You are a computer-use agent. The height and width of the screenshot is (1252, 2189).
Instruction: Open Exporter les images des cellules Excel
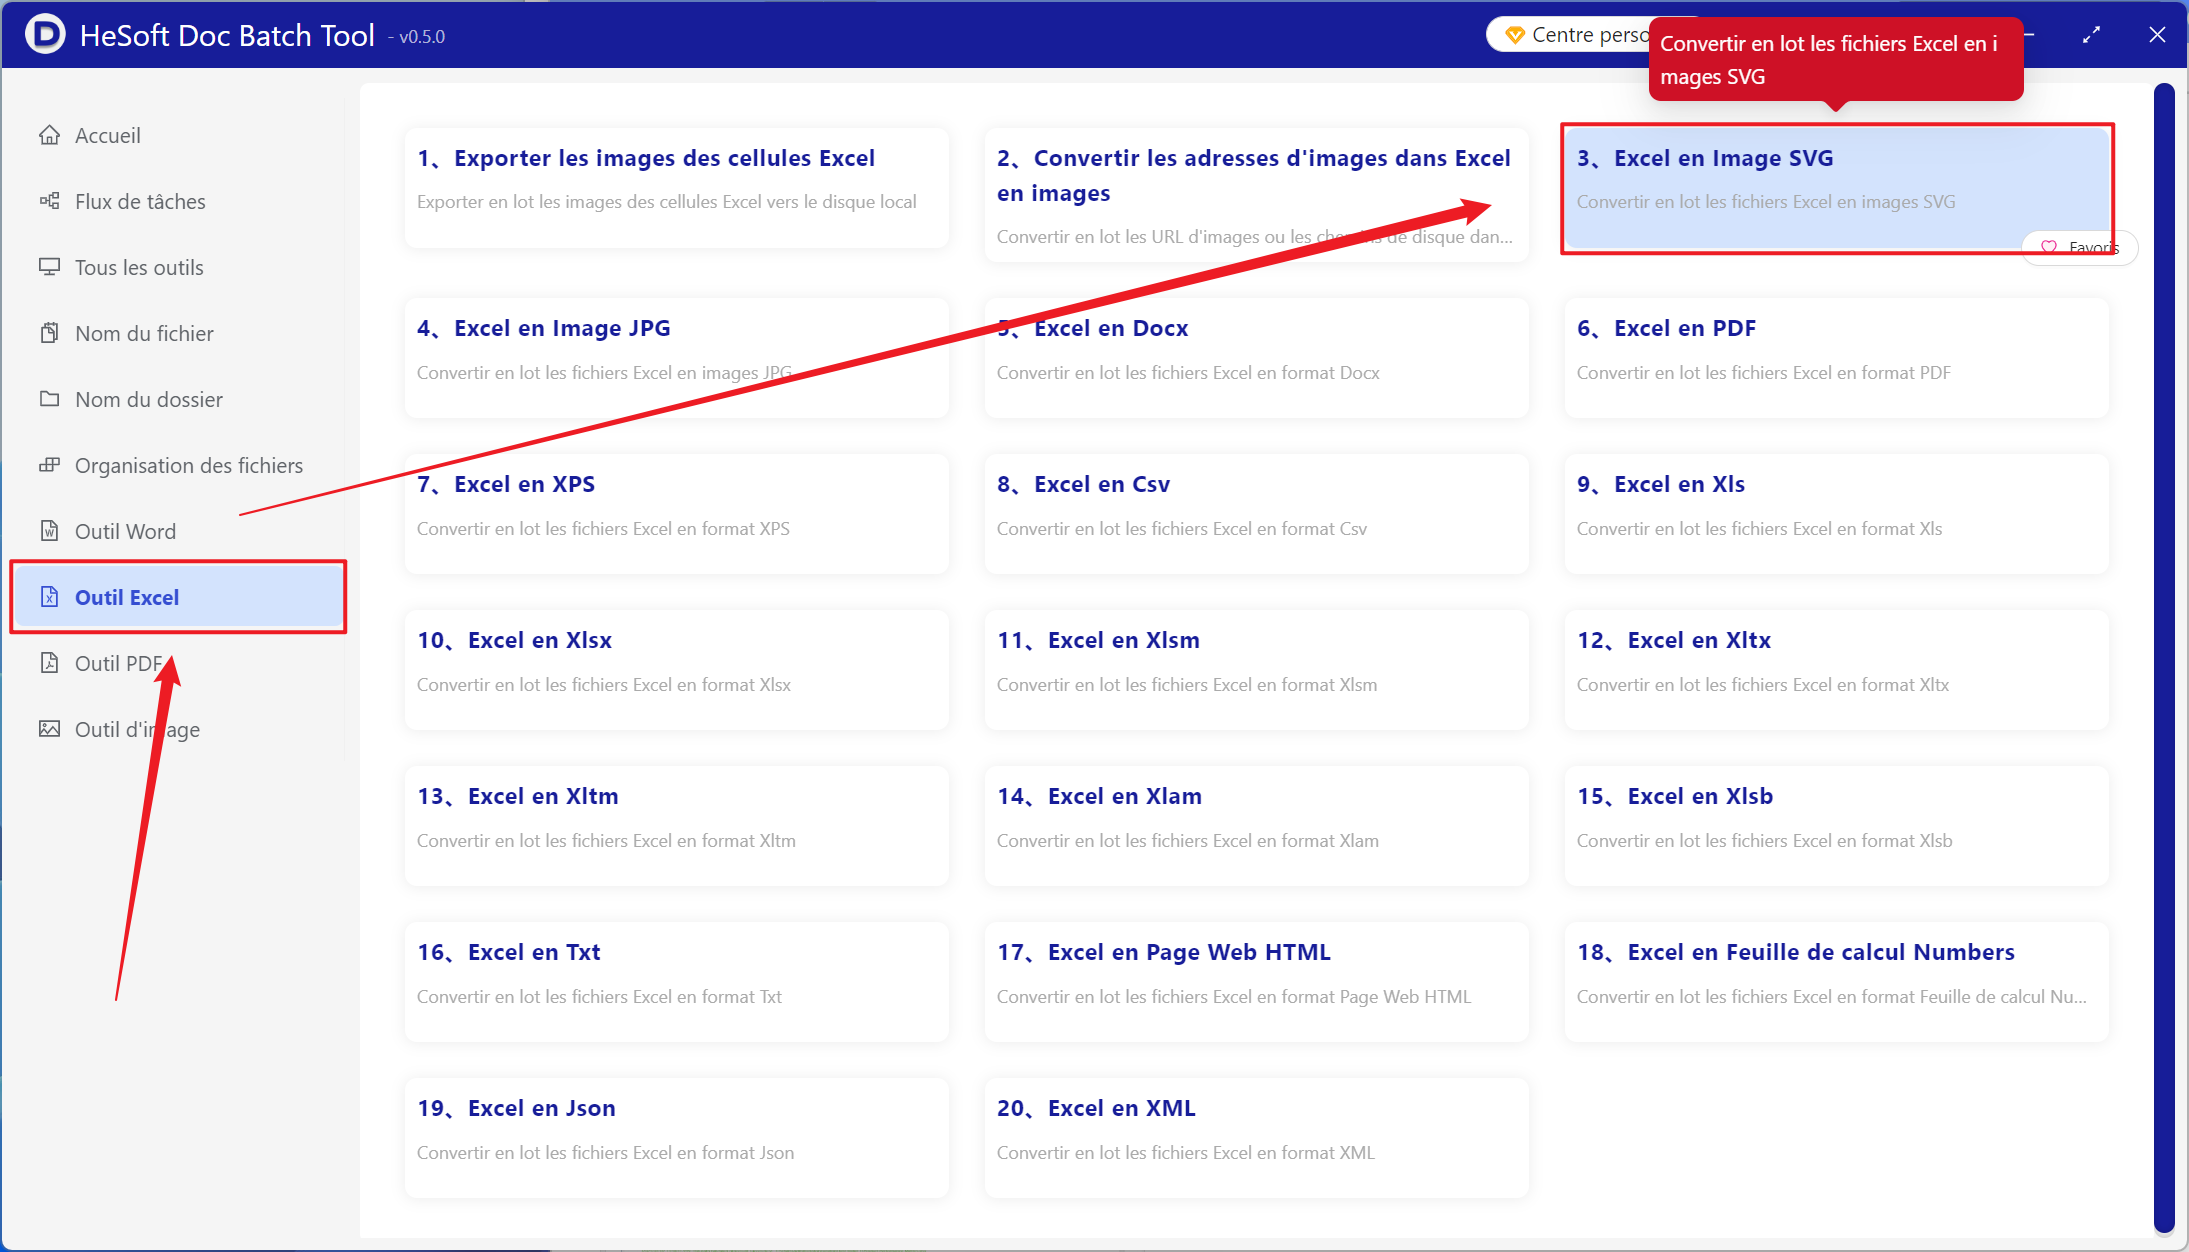[x=676, y=187]
